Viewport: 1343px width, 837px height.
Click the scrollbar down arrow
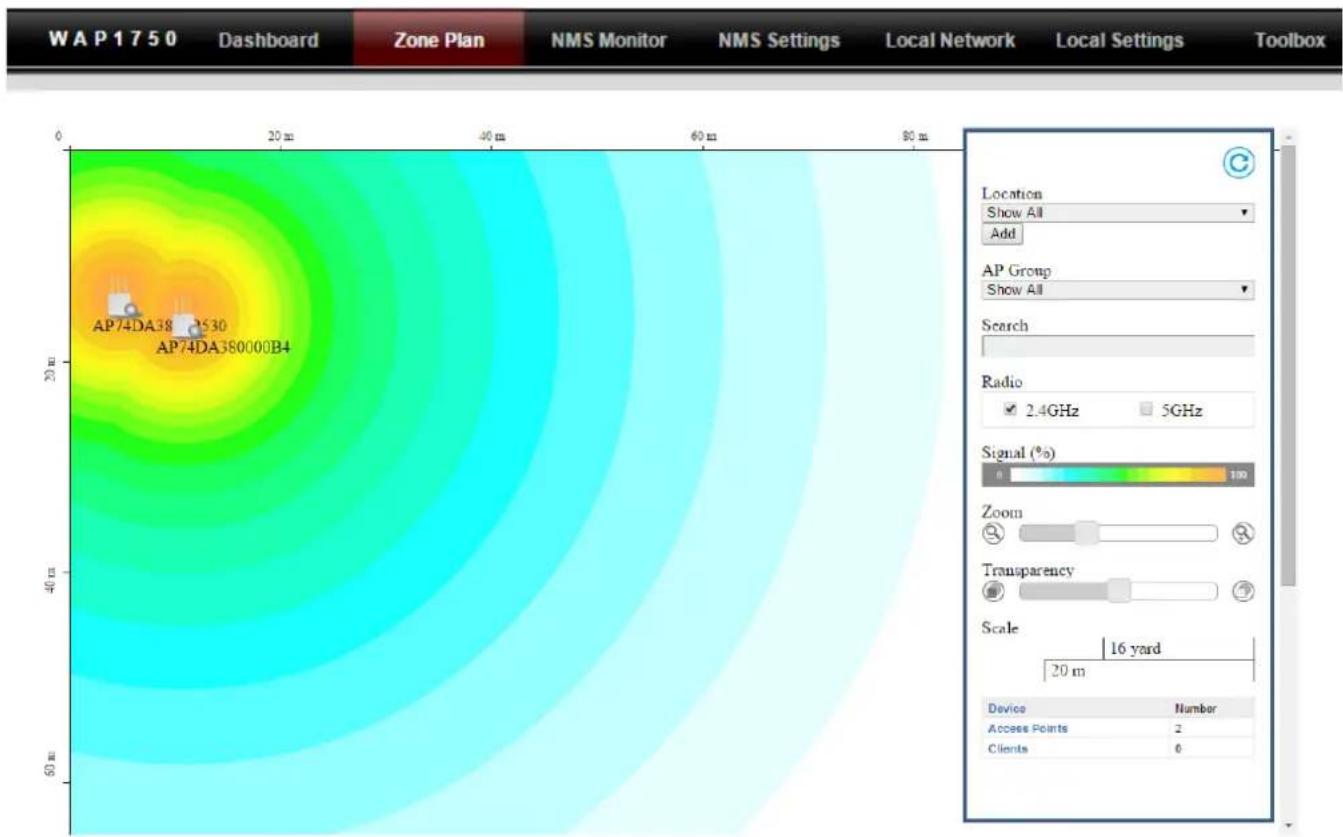click(1288, 826)
